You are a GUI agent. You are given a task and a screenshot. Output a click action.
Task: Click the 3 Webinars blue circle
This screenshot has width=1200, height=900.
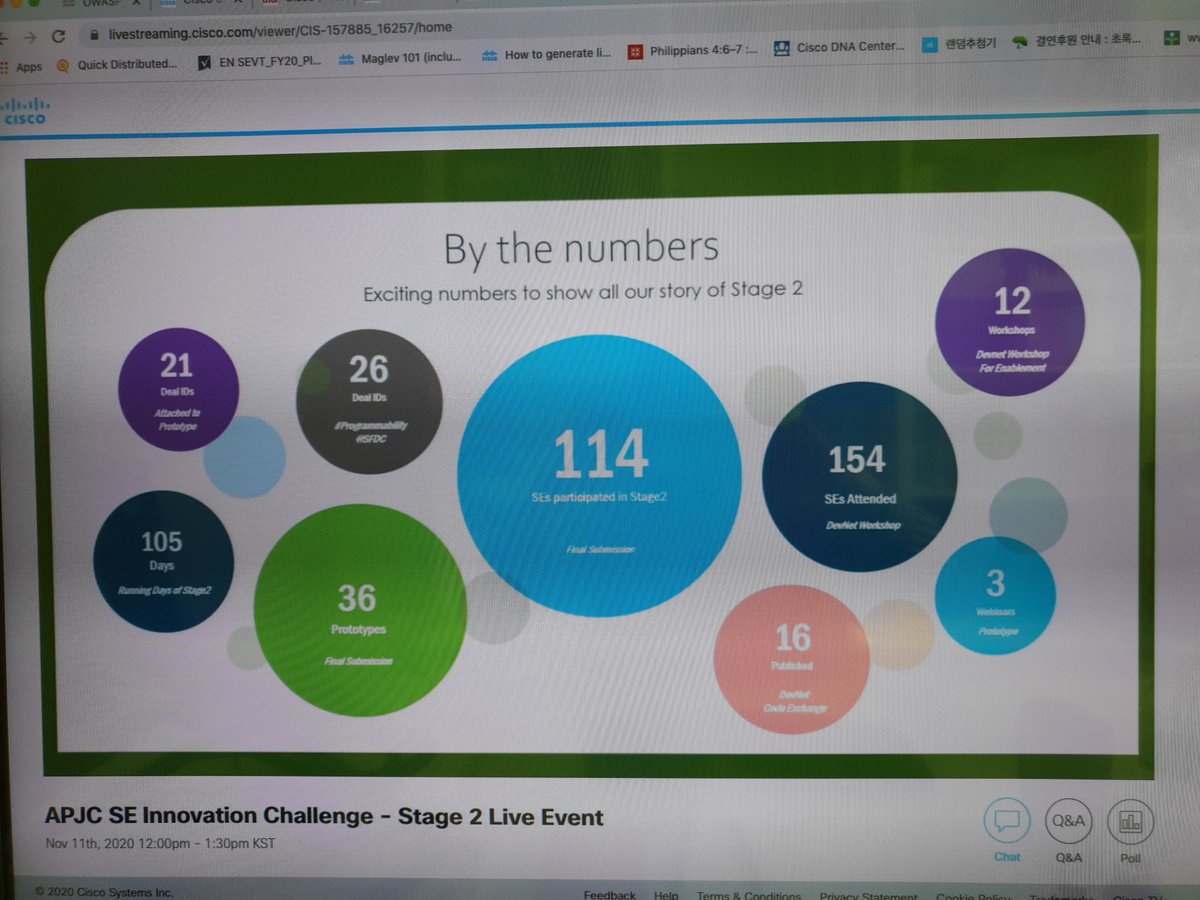point(995,596)
